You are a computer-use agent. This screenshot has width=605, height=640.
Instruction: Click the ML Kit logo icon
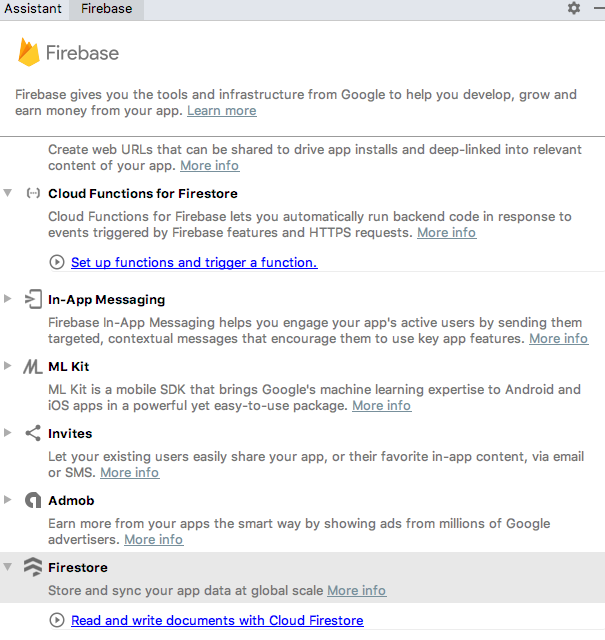coord(33,367)
